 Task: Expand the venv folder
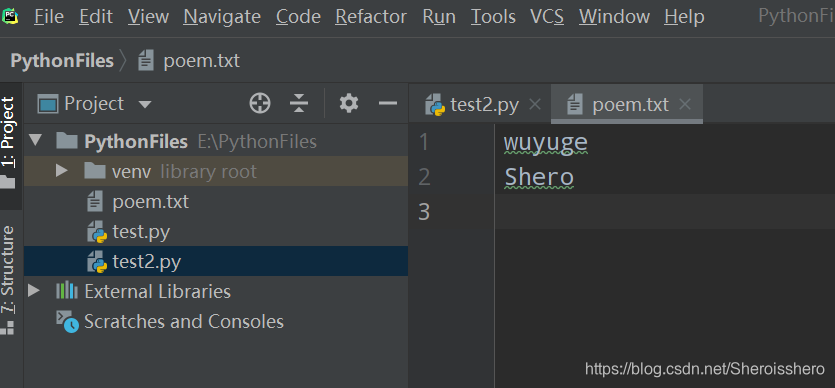point(62,171)
